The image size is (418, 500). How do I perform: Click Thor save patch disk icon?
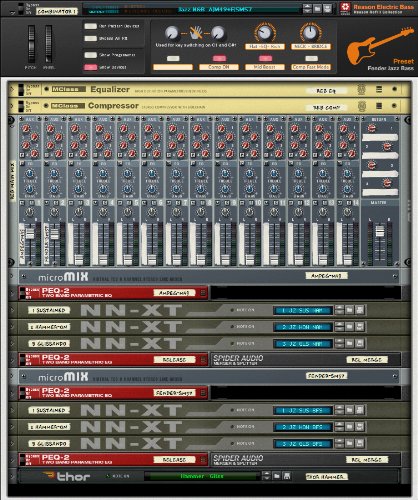287,476
